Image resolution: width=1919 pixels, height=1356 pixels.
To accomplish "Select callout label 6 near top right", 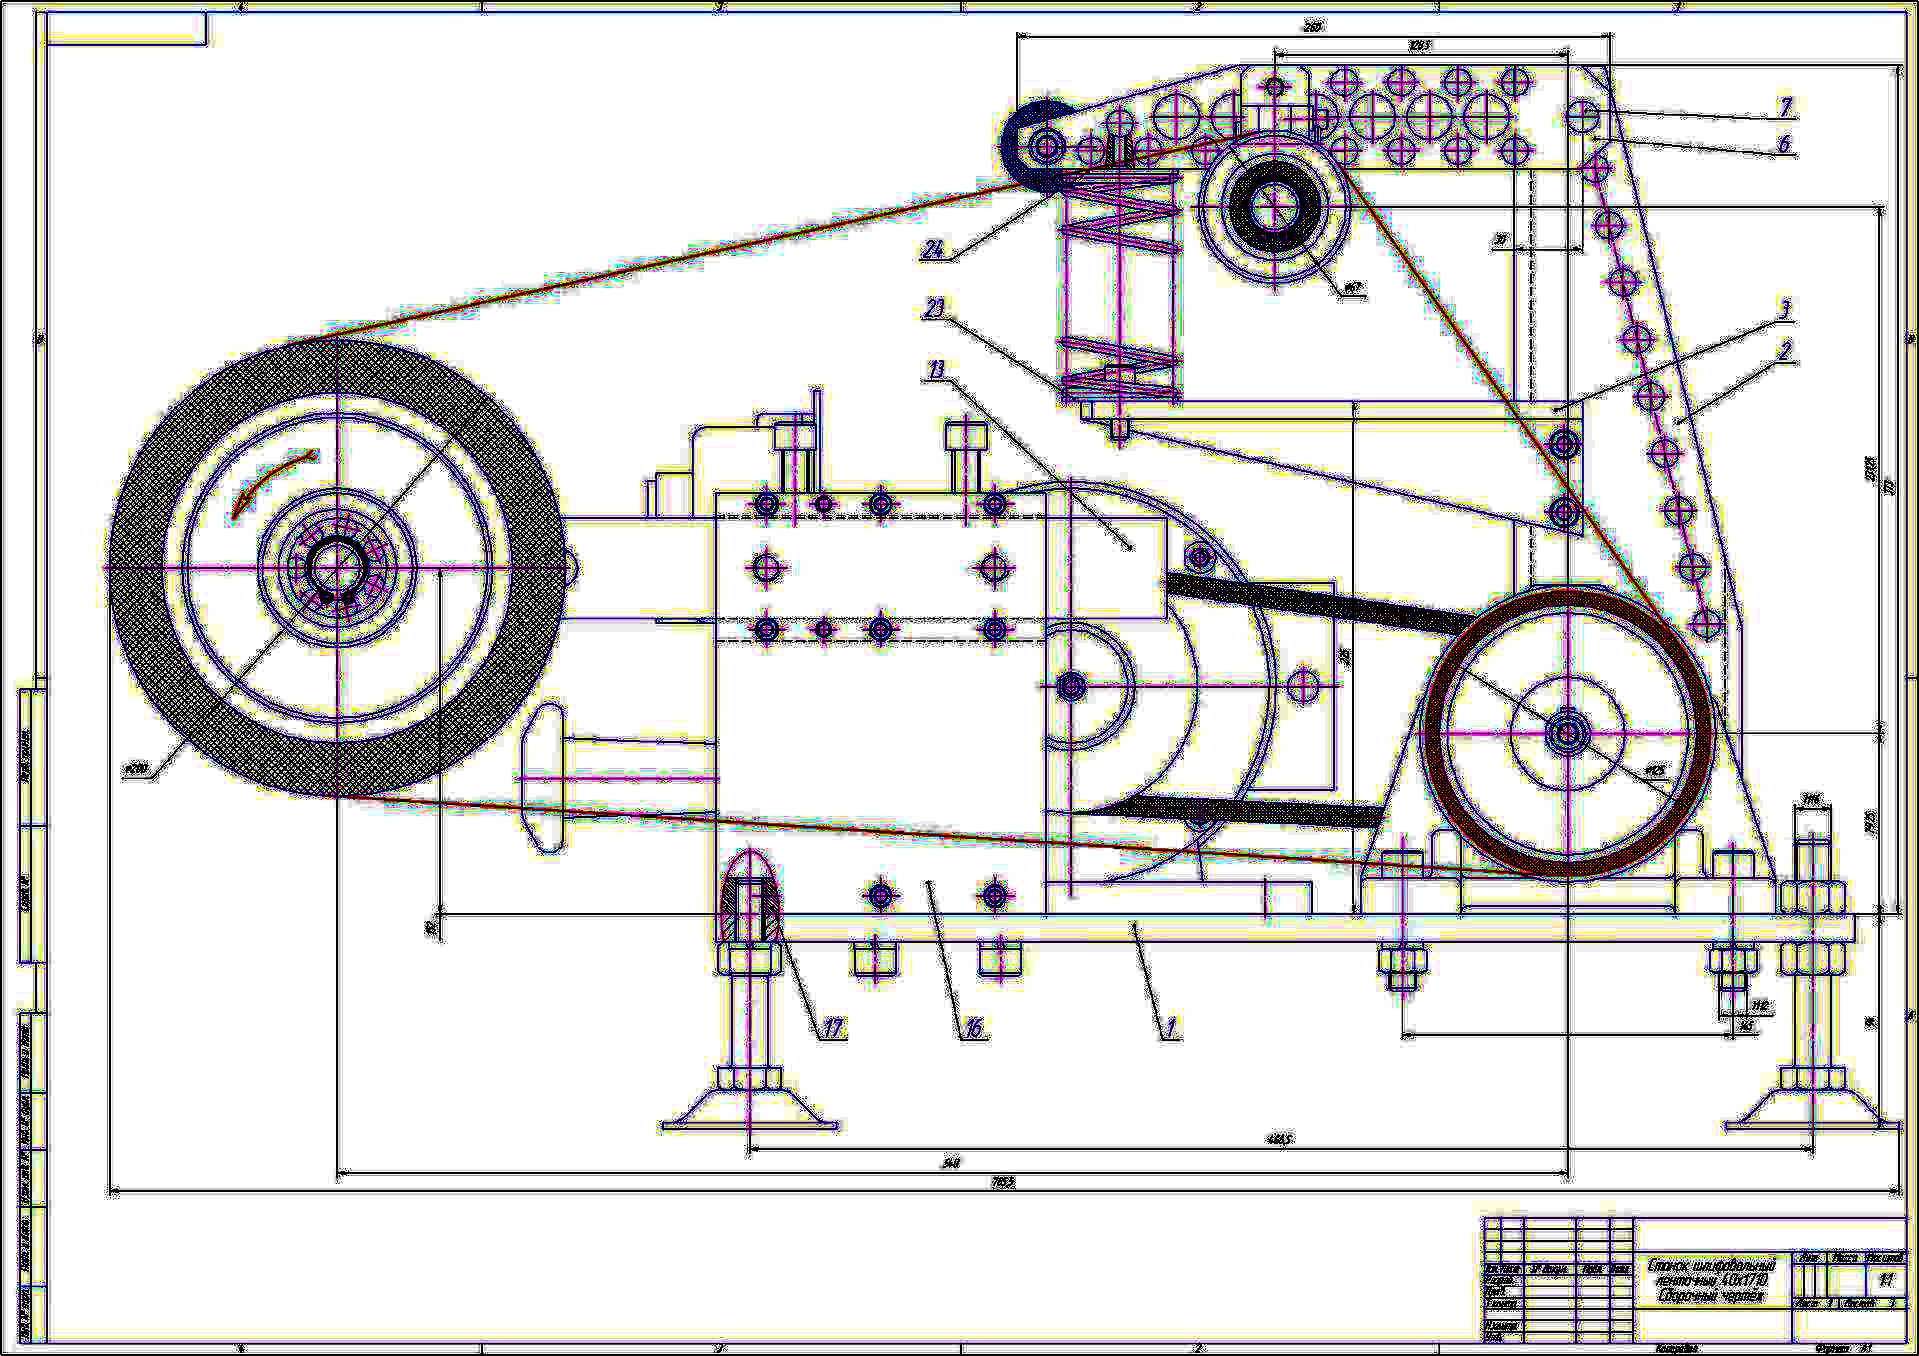I will point(1783,144).
